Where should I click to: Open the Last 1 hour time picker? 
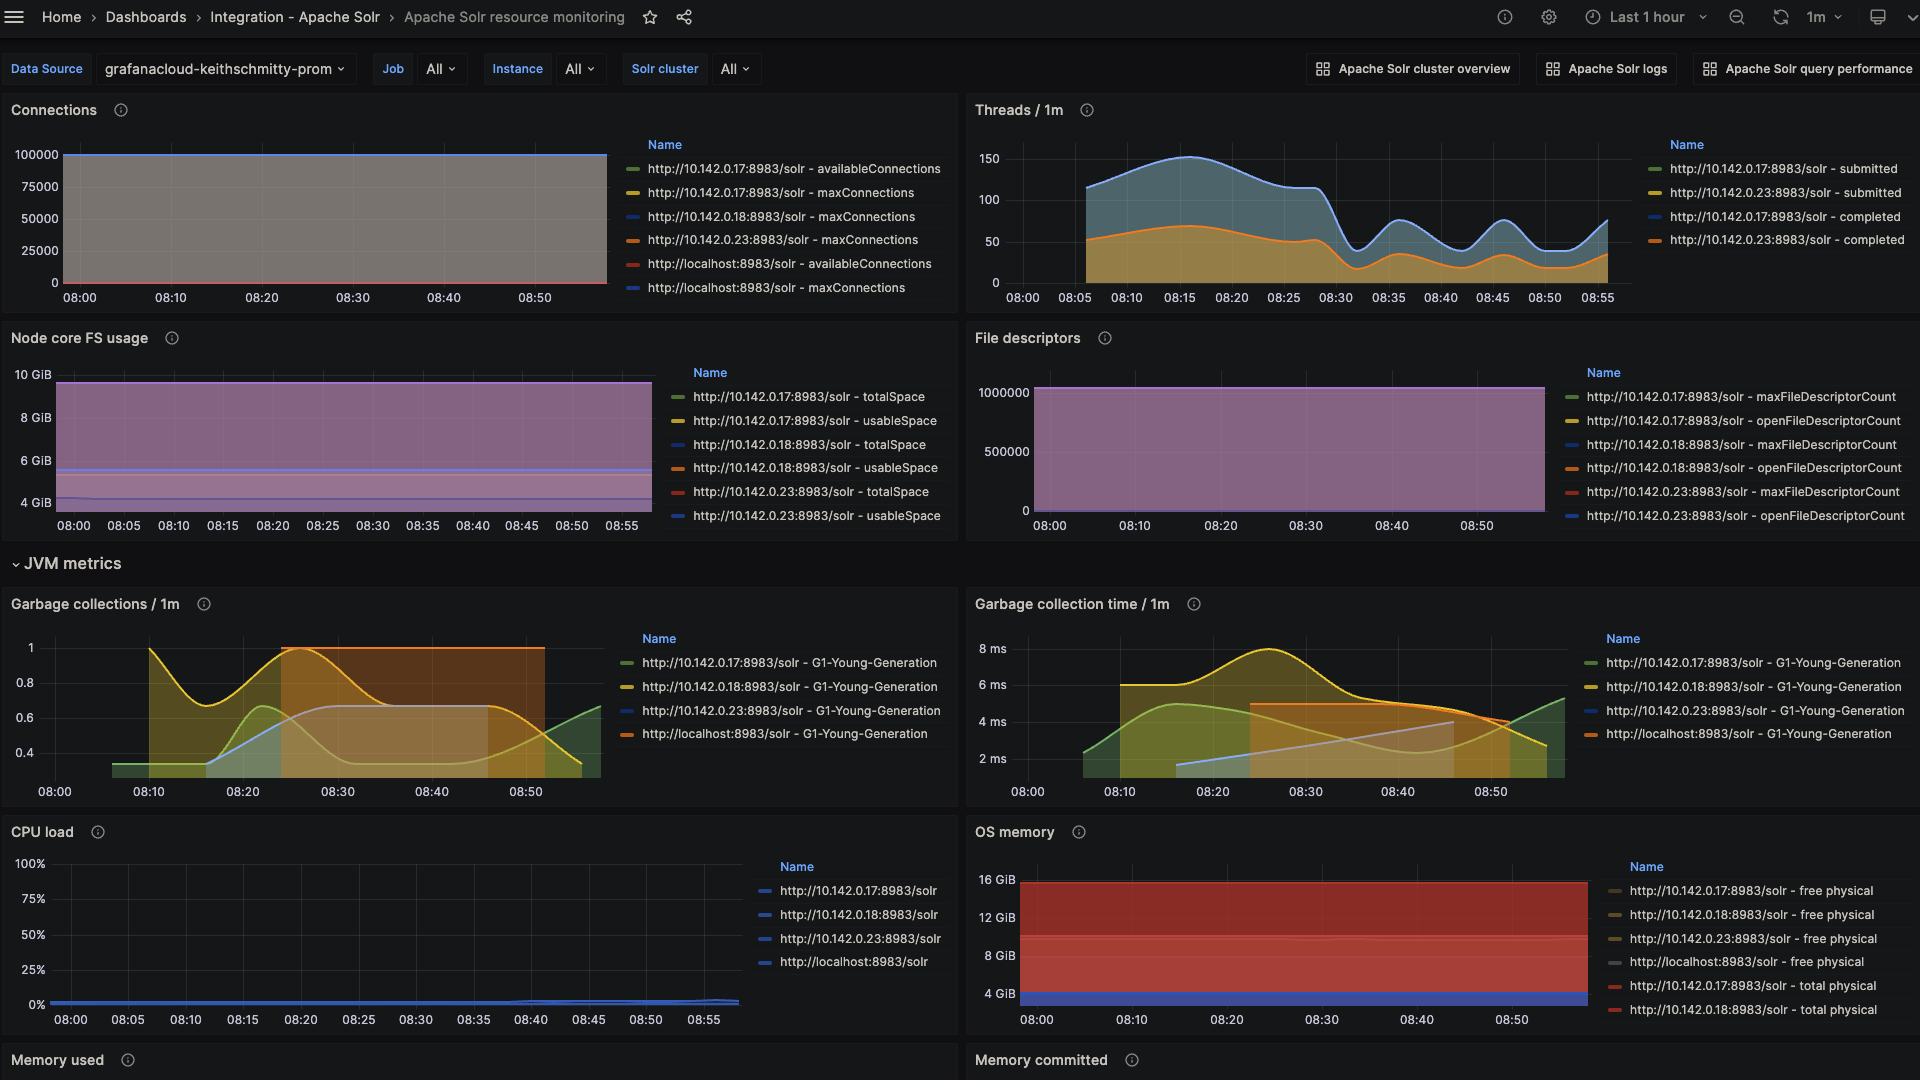(1646, 17)
